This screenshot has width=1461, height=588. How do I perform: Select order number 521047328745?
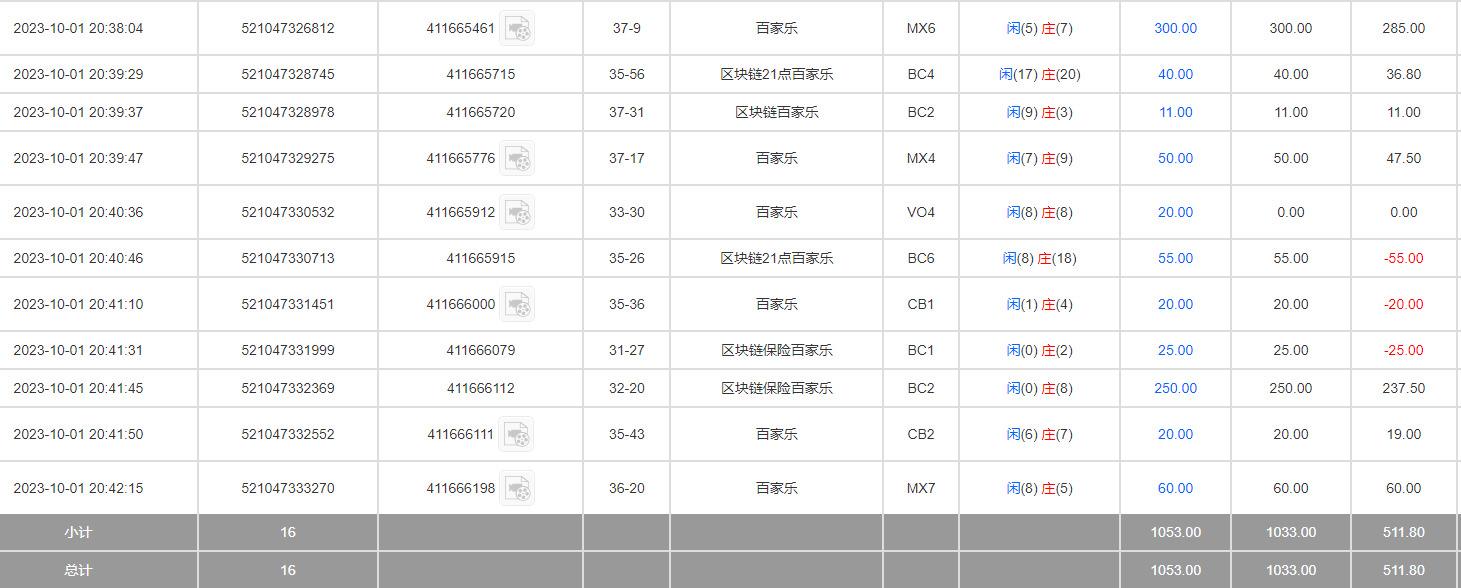[288, 74]
